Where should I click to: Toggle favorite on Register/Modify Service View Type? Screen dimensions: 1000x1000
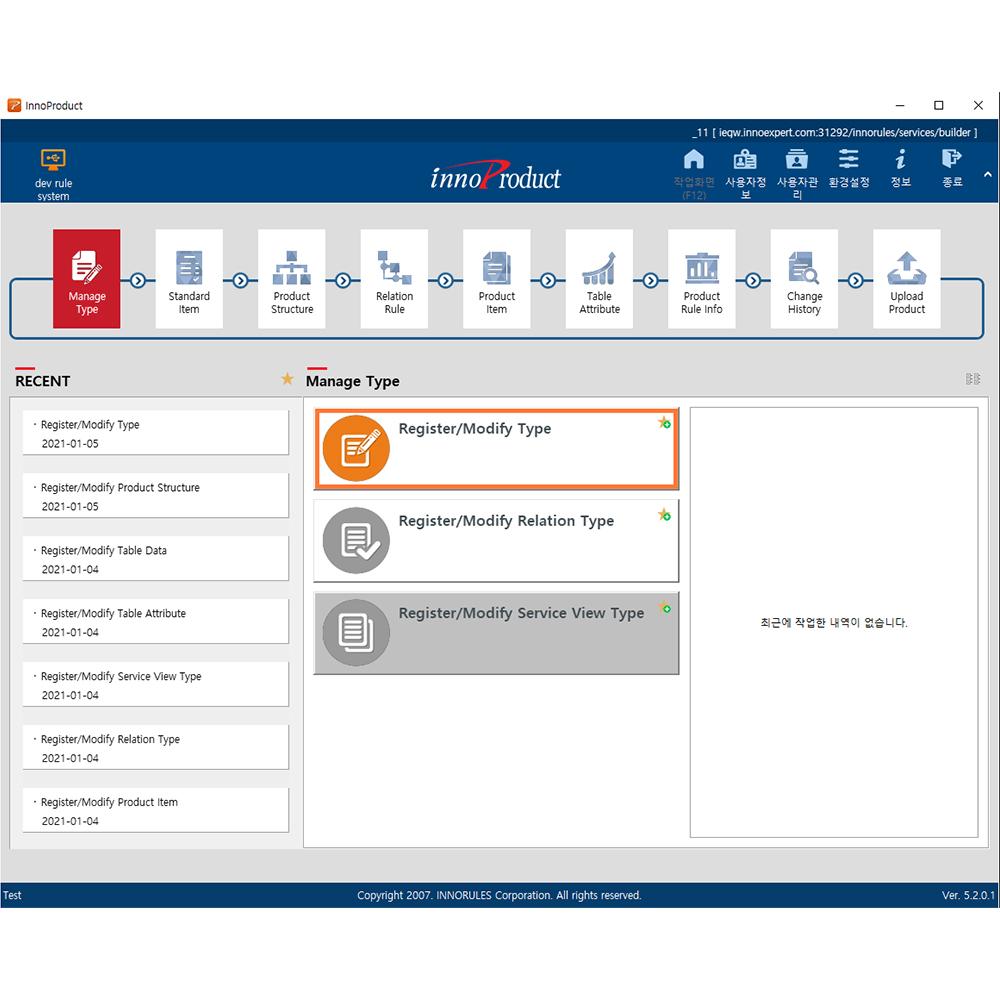664,607
